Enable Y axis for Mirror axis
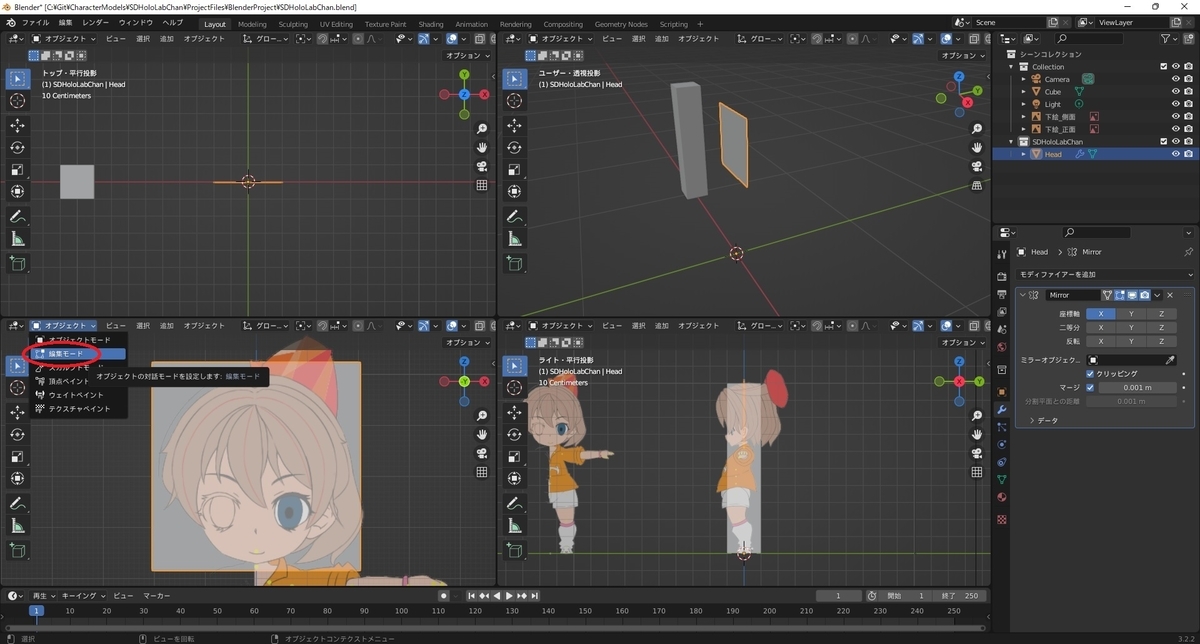Viewport: 1200px width, 644px height. pyautogui.click(x=1131, y=313)
